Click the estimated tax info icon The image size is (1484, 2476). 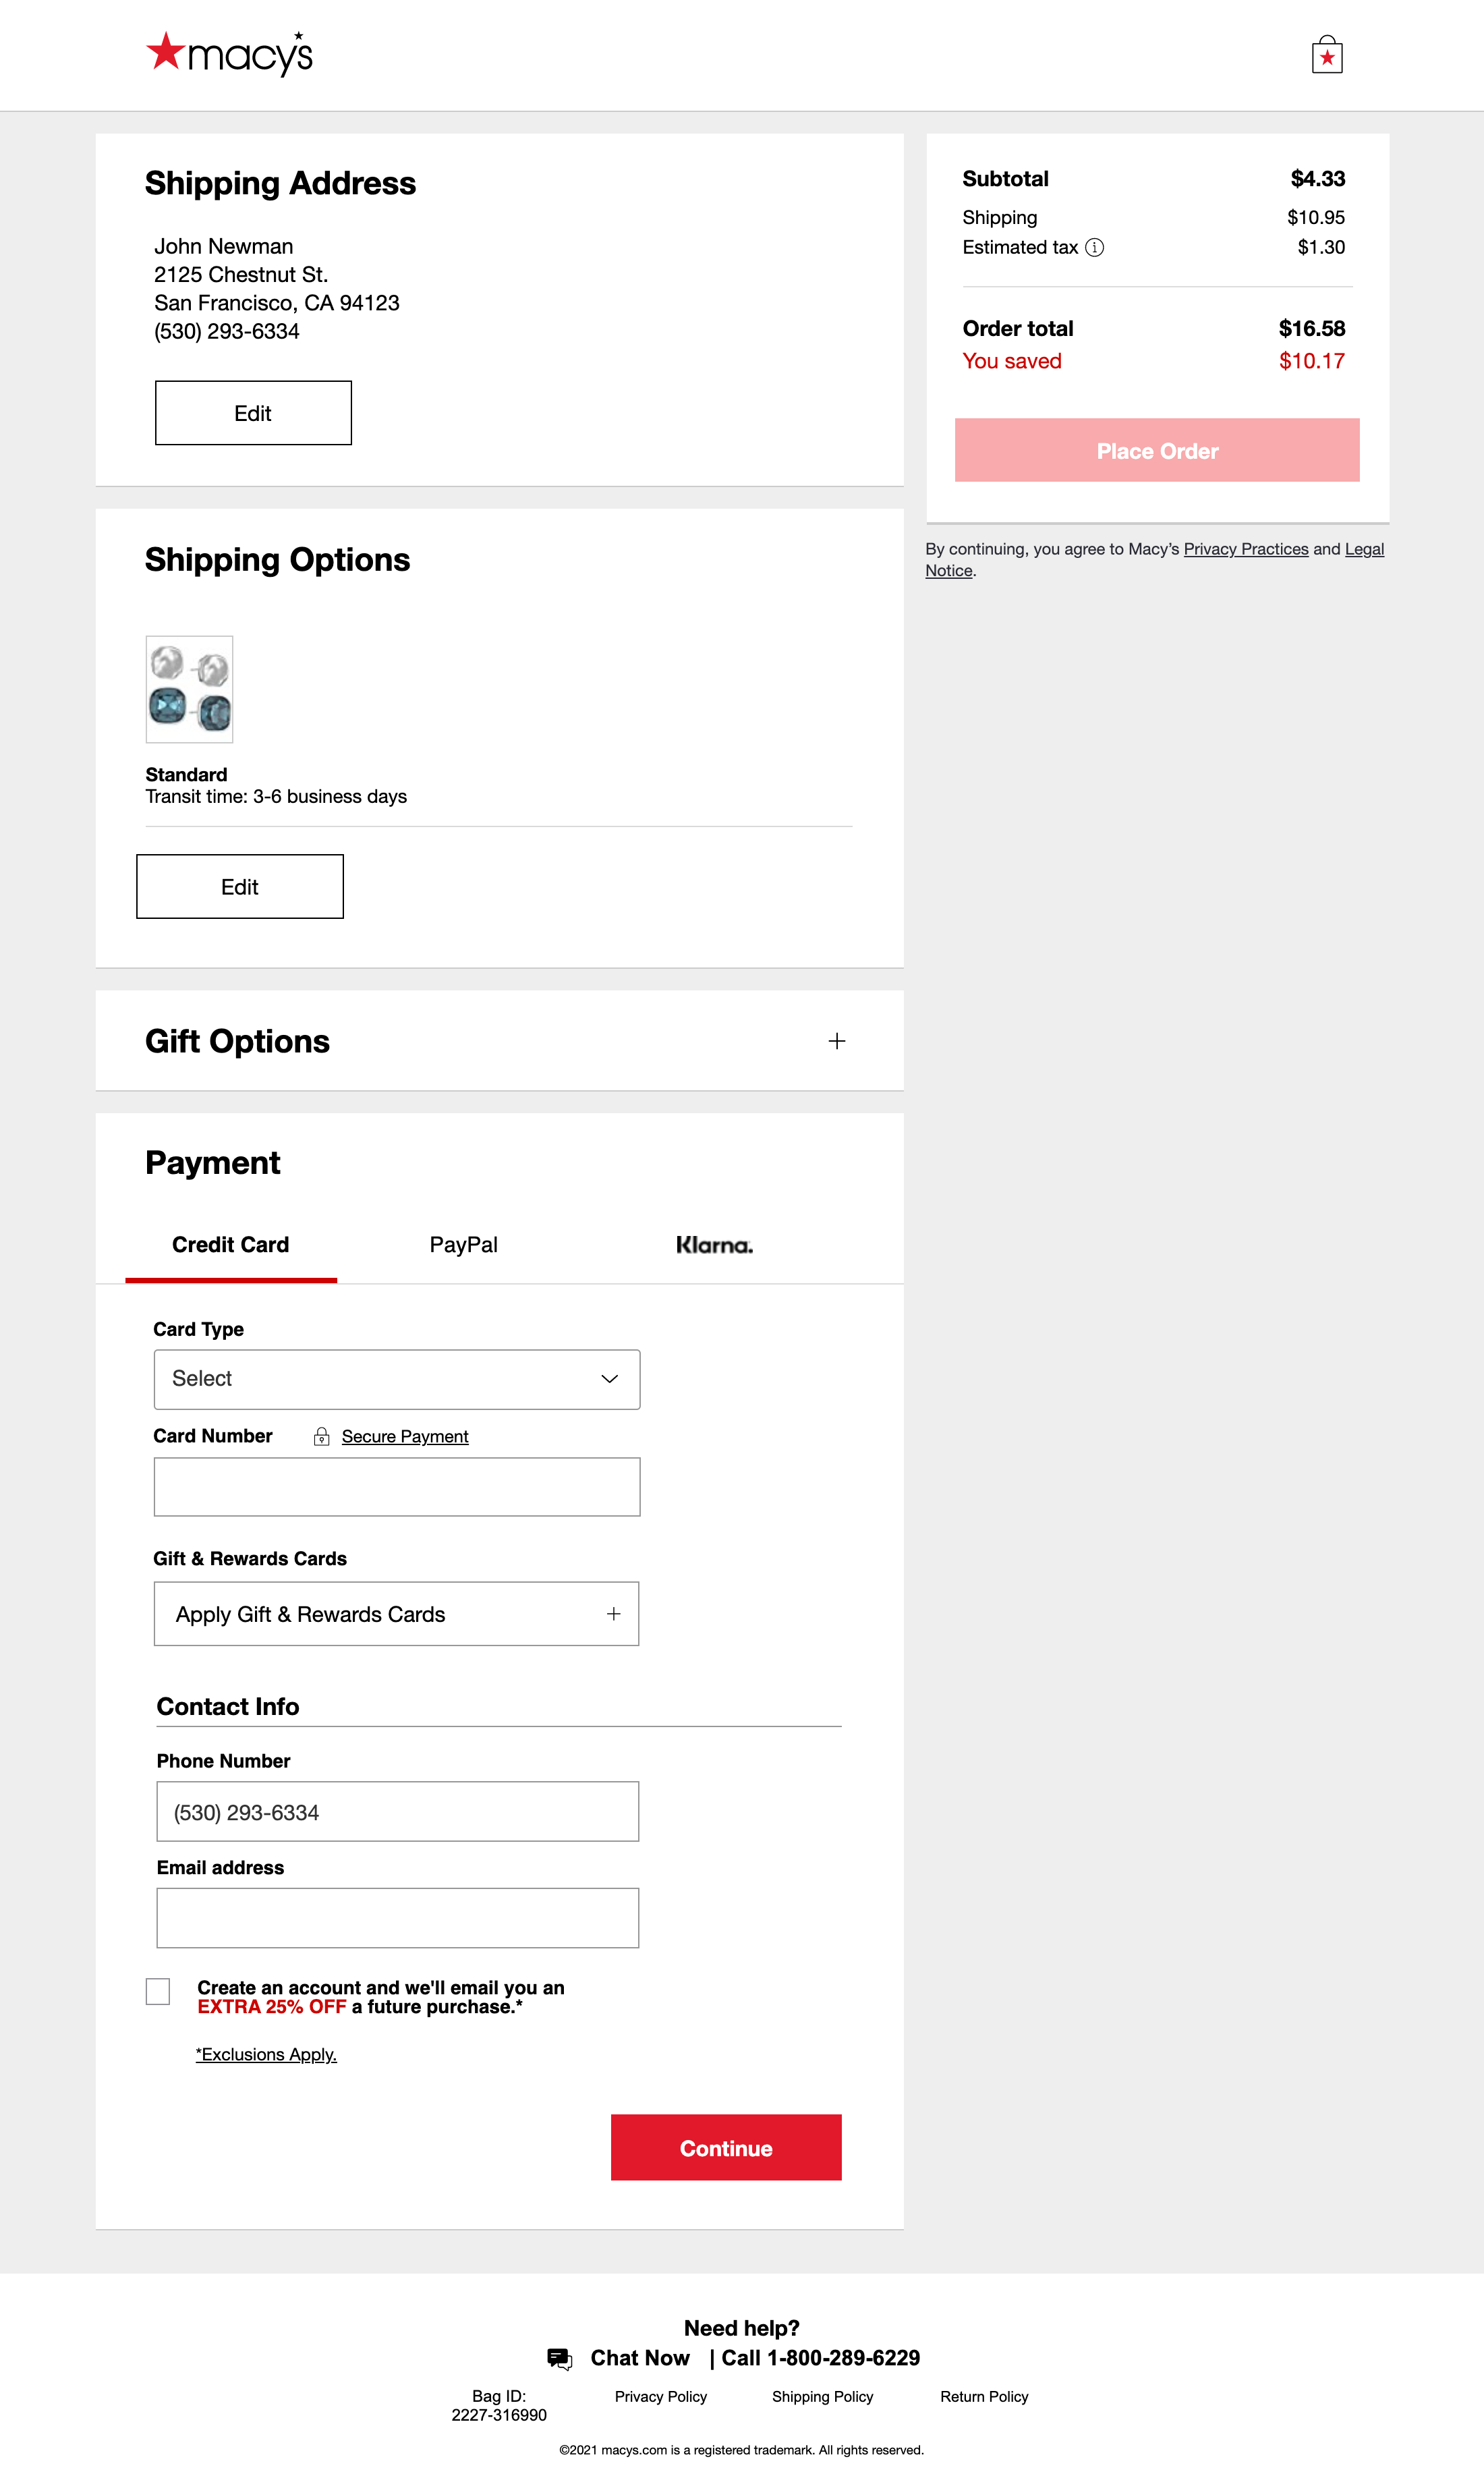click(x=1094, y=247)
